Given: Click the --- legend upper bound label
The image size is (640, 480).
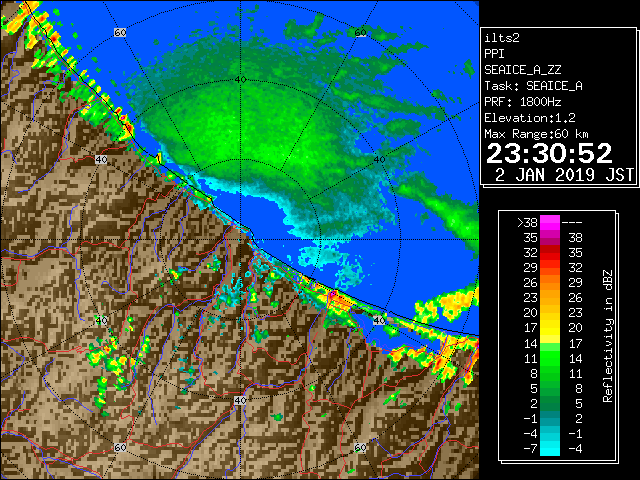Looking at the screenshot, I should click(x=572, y=223).
